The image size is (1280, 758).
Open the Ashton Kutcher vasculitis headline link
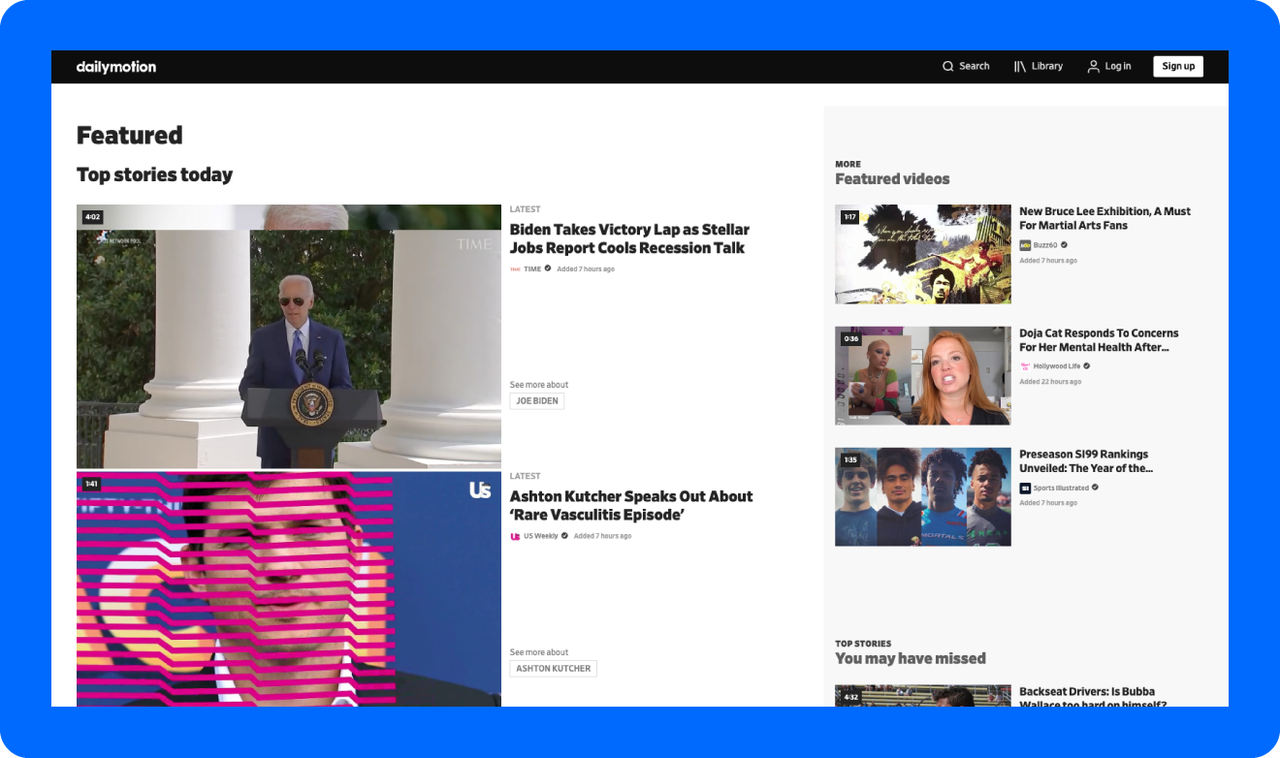(x=631, y=505)
